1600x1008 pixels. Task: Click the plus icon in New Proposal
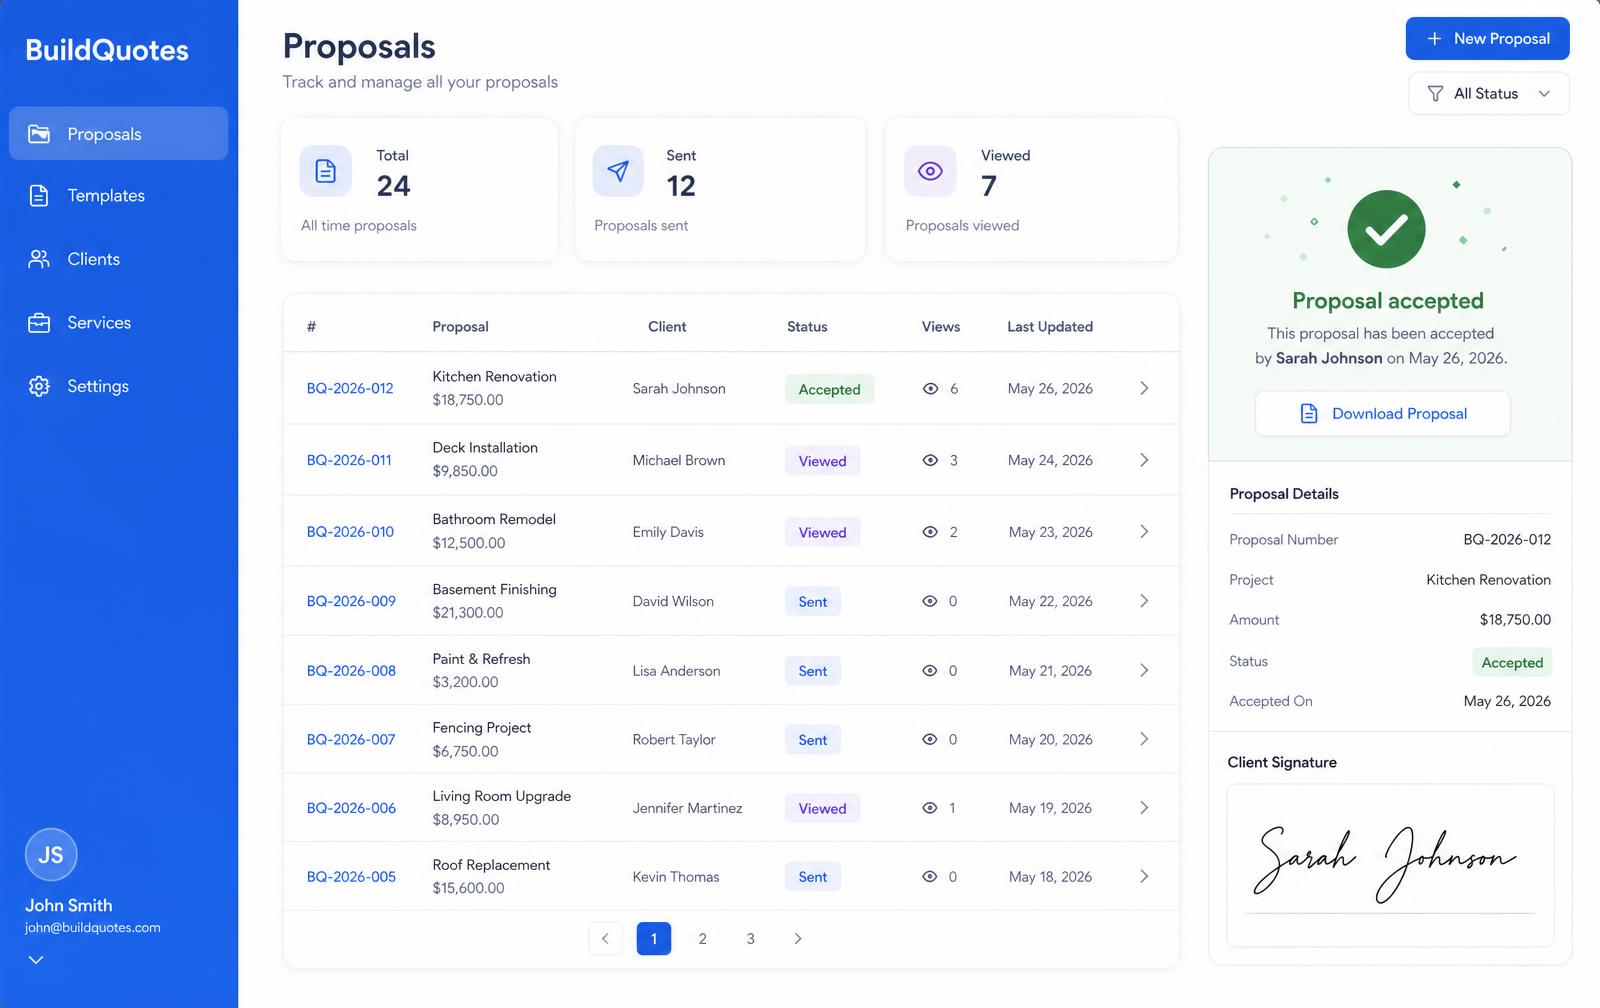1434,39
